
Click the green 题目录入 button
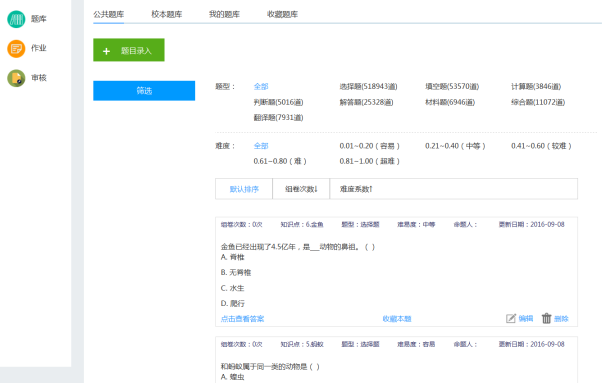129,50
